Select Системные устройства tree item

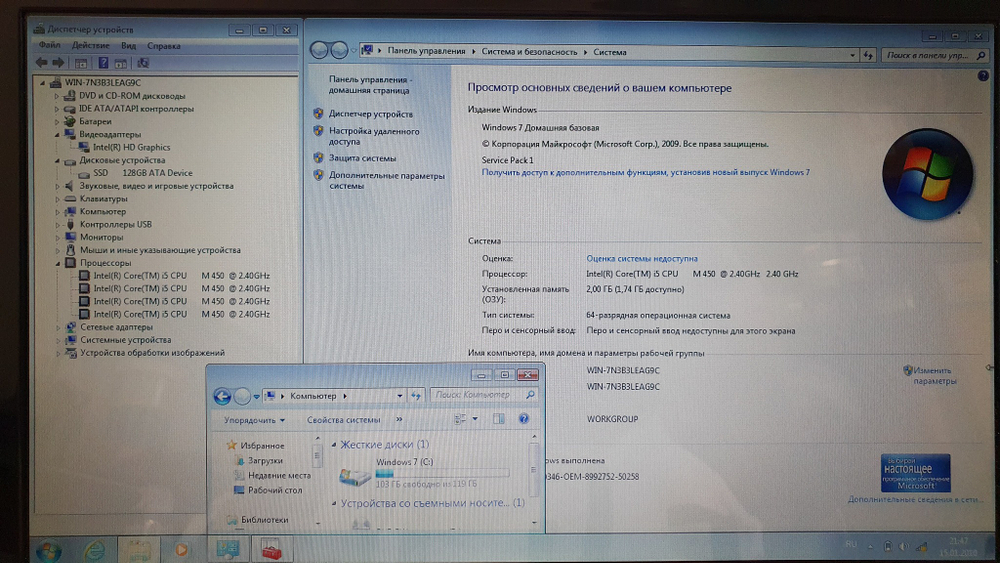coord(126,340)
